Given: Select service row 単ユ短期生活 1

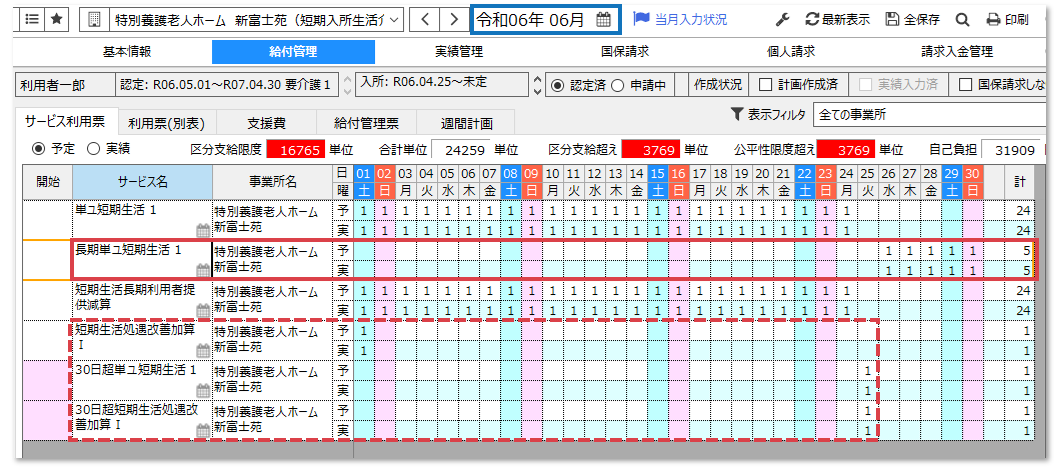Looking at the screenshot, I should pos(142,219).
